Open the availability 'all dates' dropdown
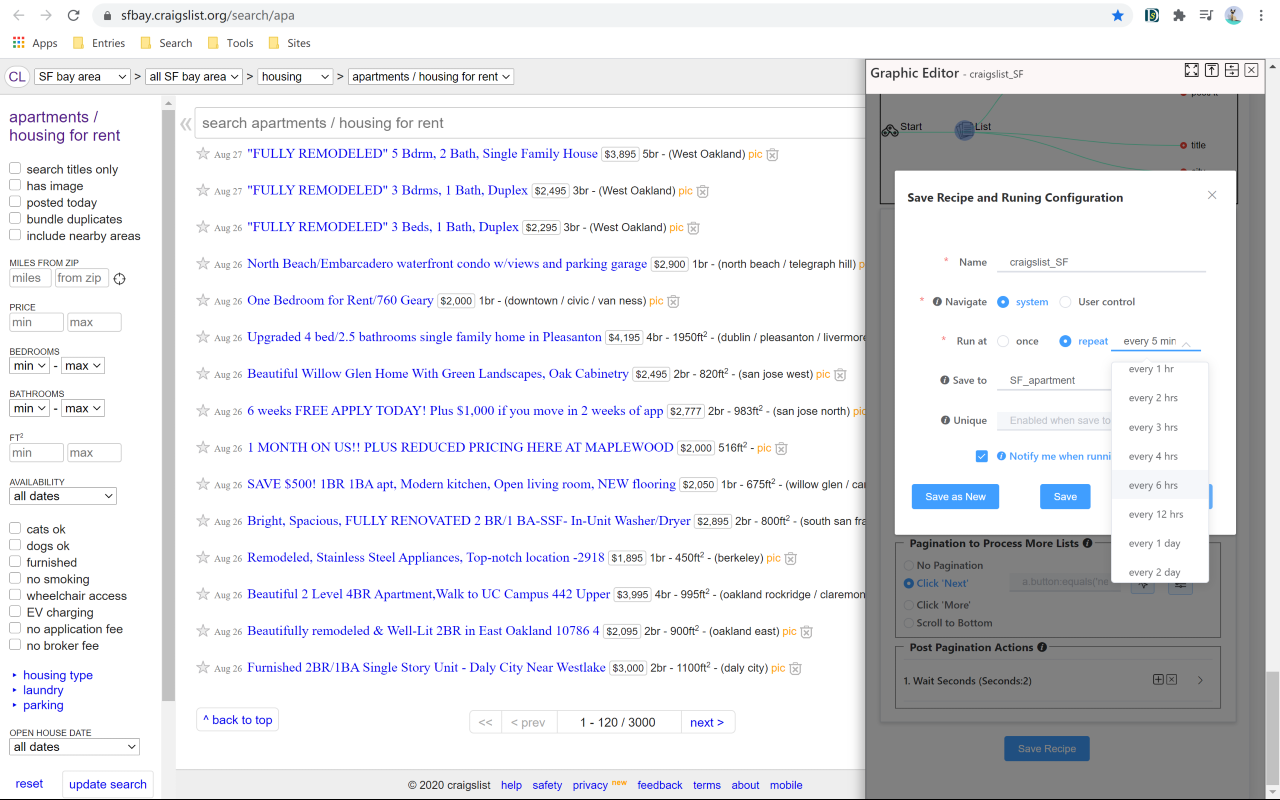 (x=63, y=496)
